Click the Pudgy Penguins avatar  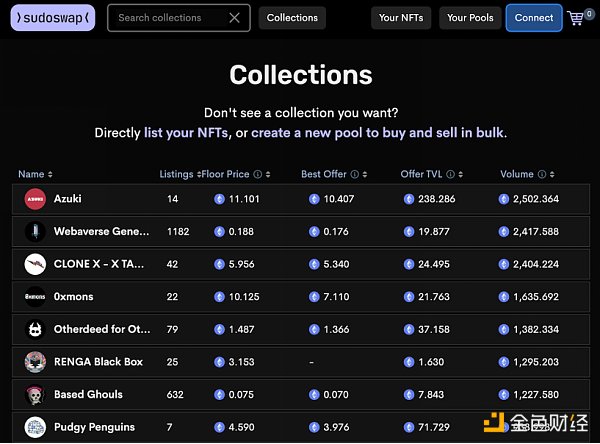[35, 427]
